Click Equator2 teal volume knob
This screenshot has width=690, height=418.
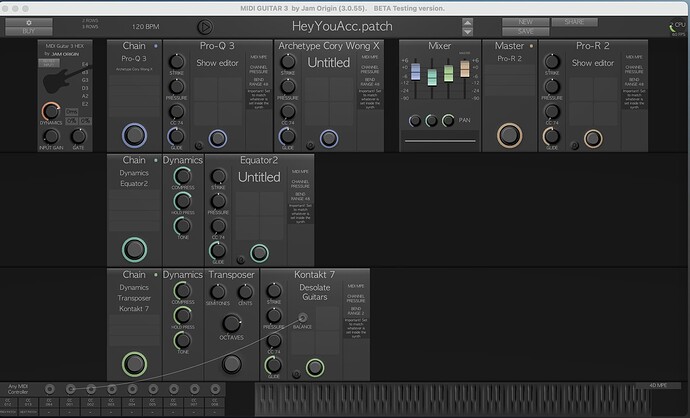[x=260, y=253]
